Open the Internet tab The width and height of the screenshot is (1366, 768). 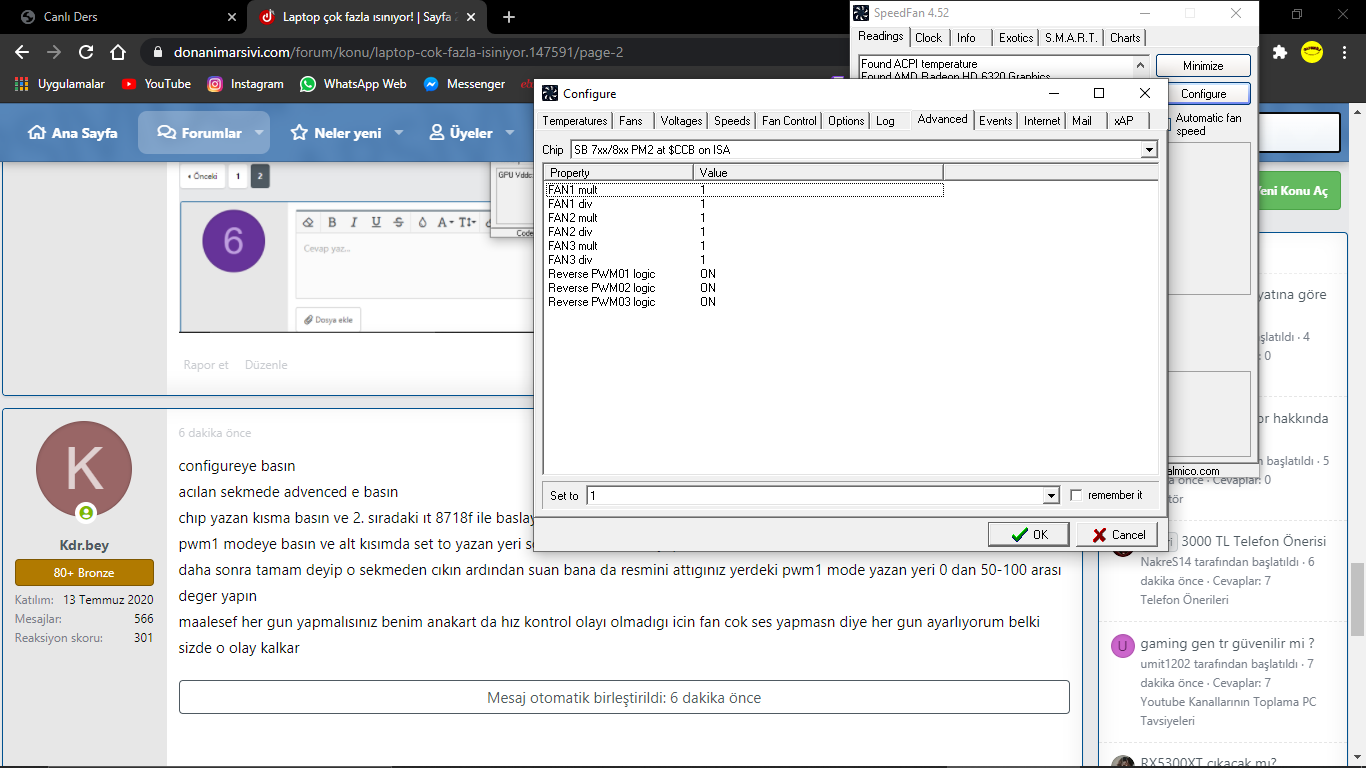(1042, 121)
